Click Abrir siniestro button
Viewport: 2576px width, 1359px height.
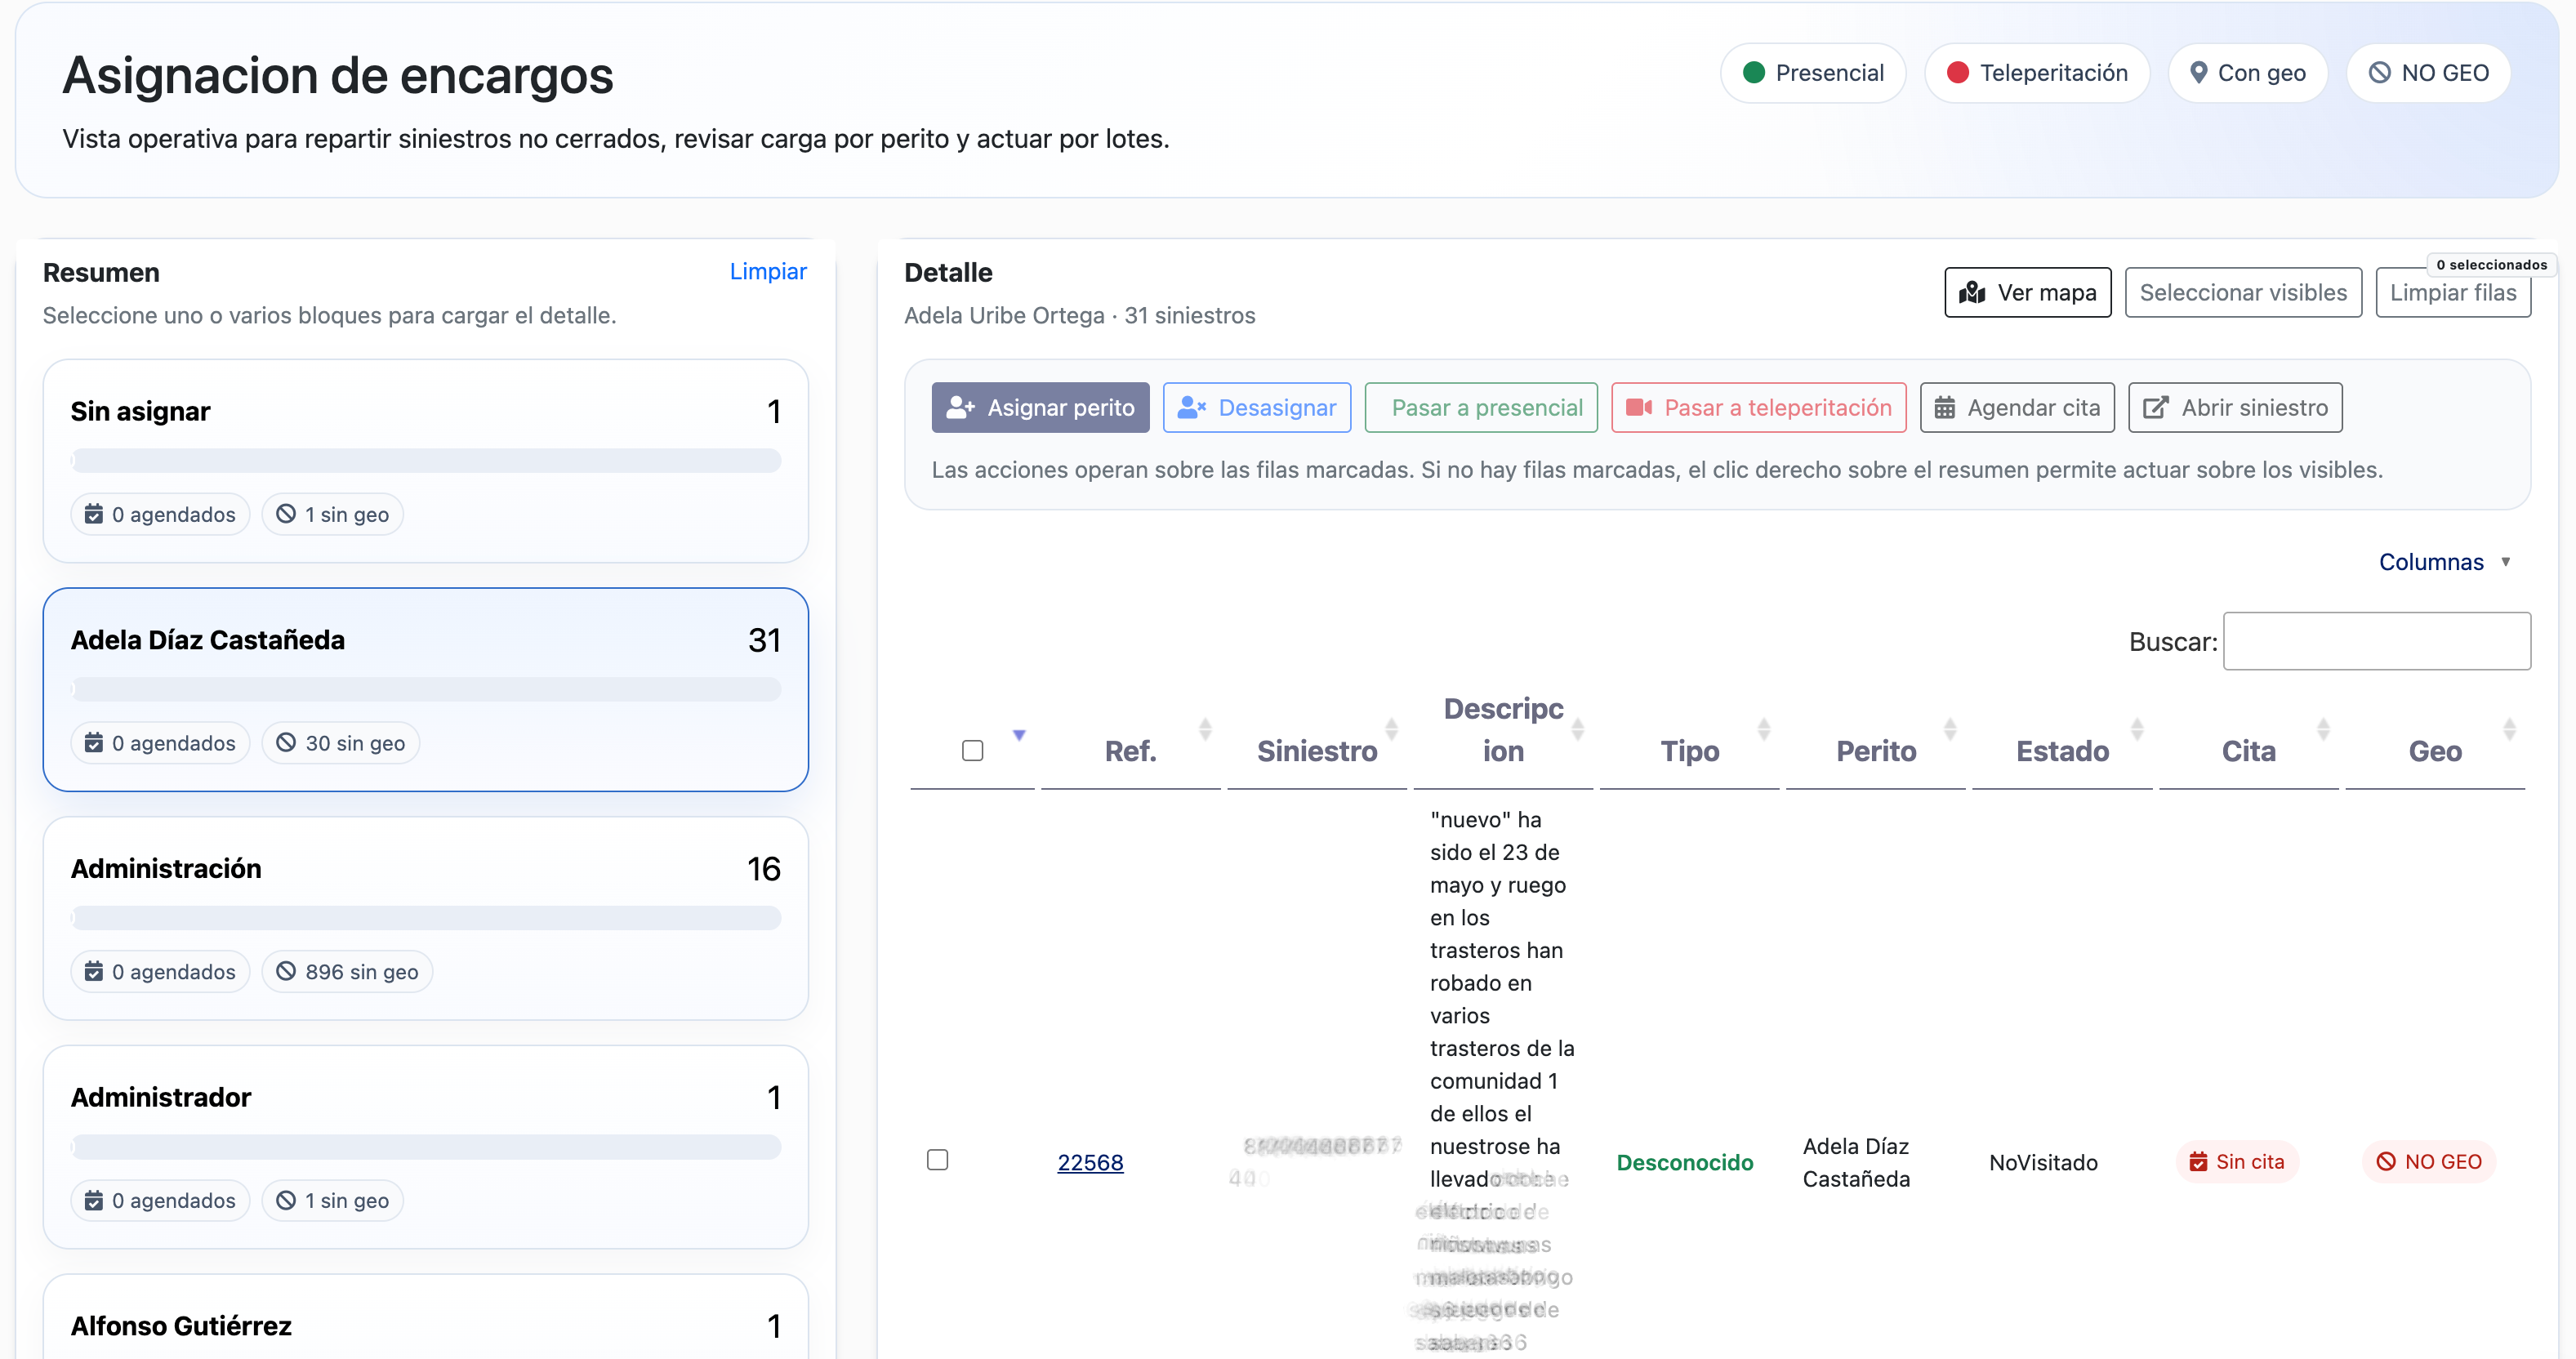tap(2235, 408)
